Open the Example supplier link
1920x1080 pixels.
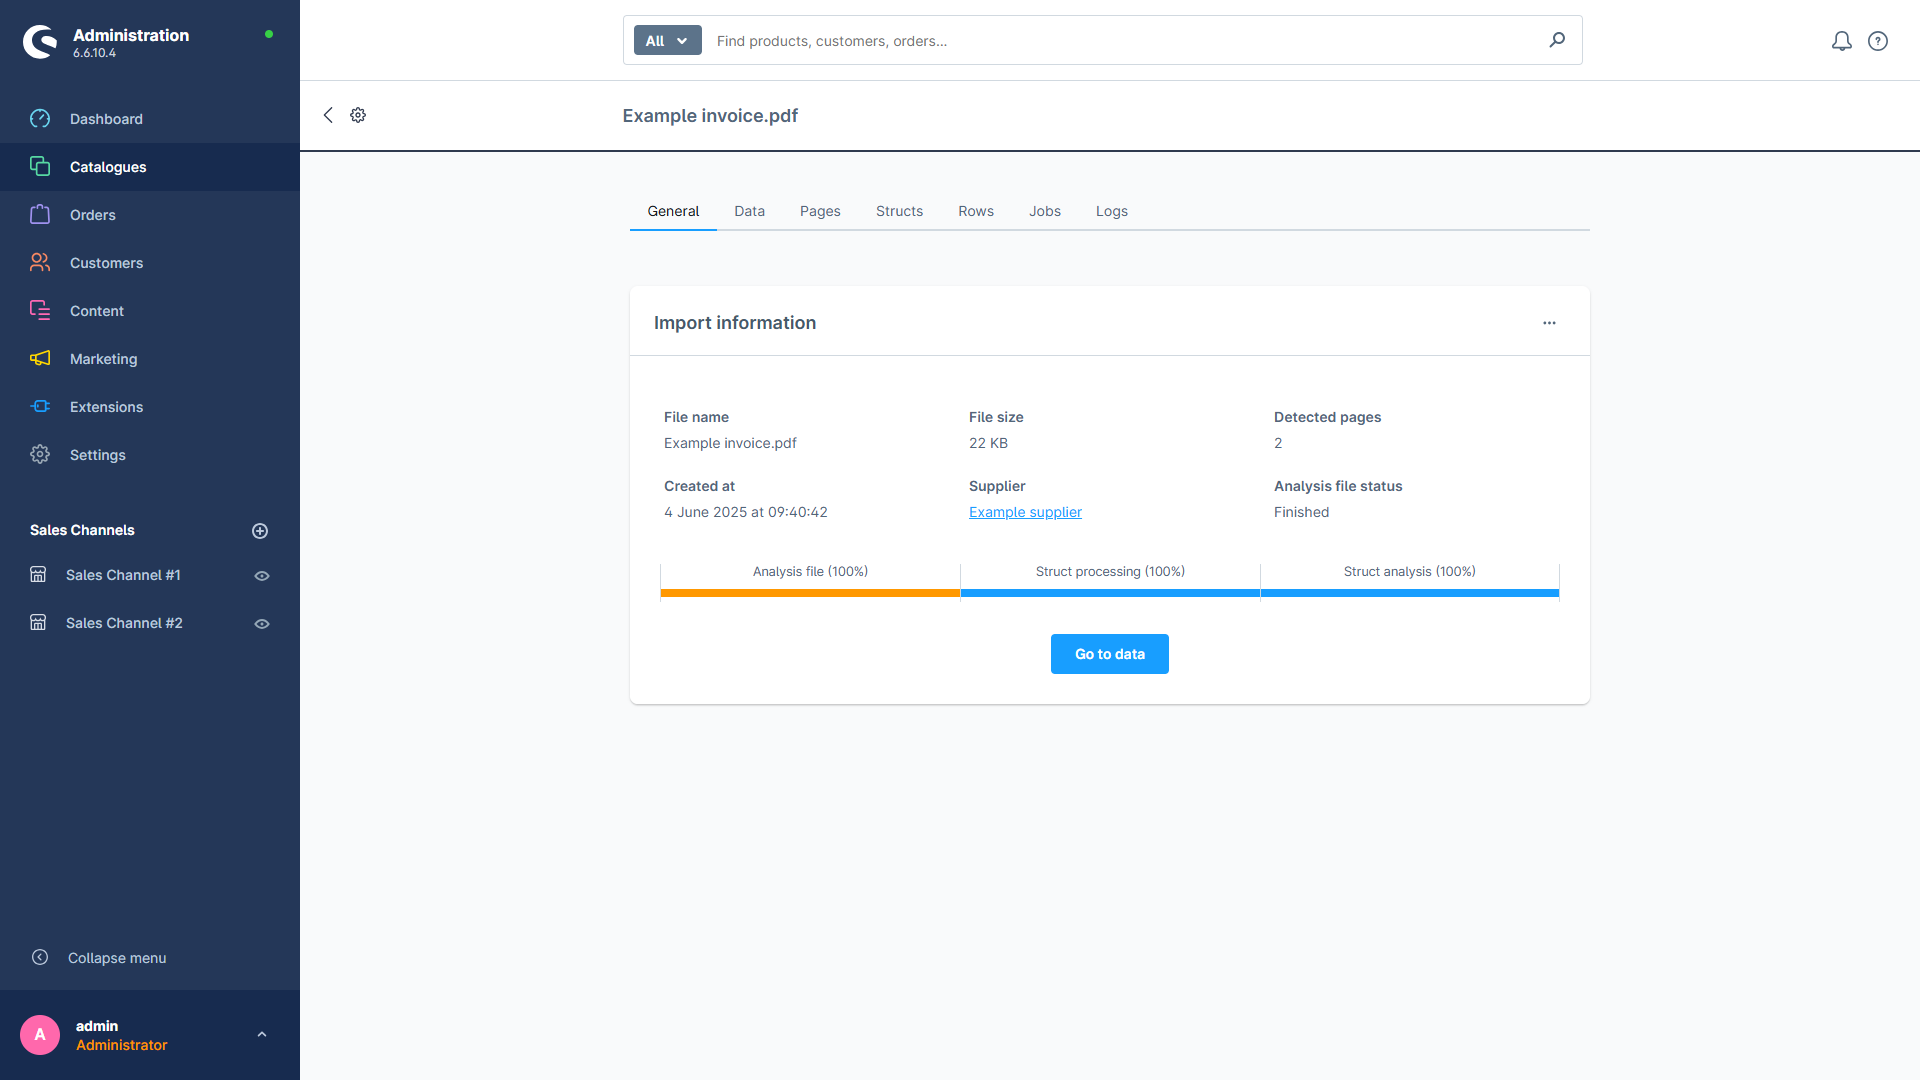1025,512
